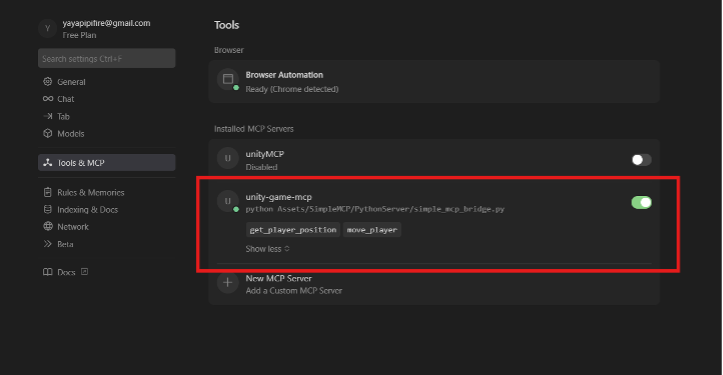Click Add a Custom MCP Server text

(x=294, y=291)
